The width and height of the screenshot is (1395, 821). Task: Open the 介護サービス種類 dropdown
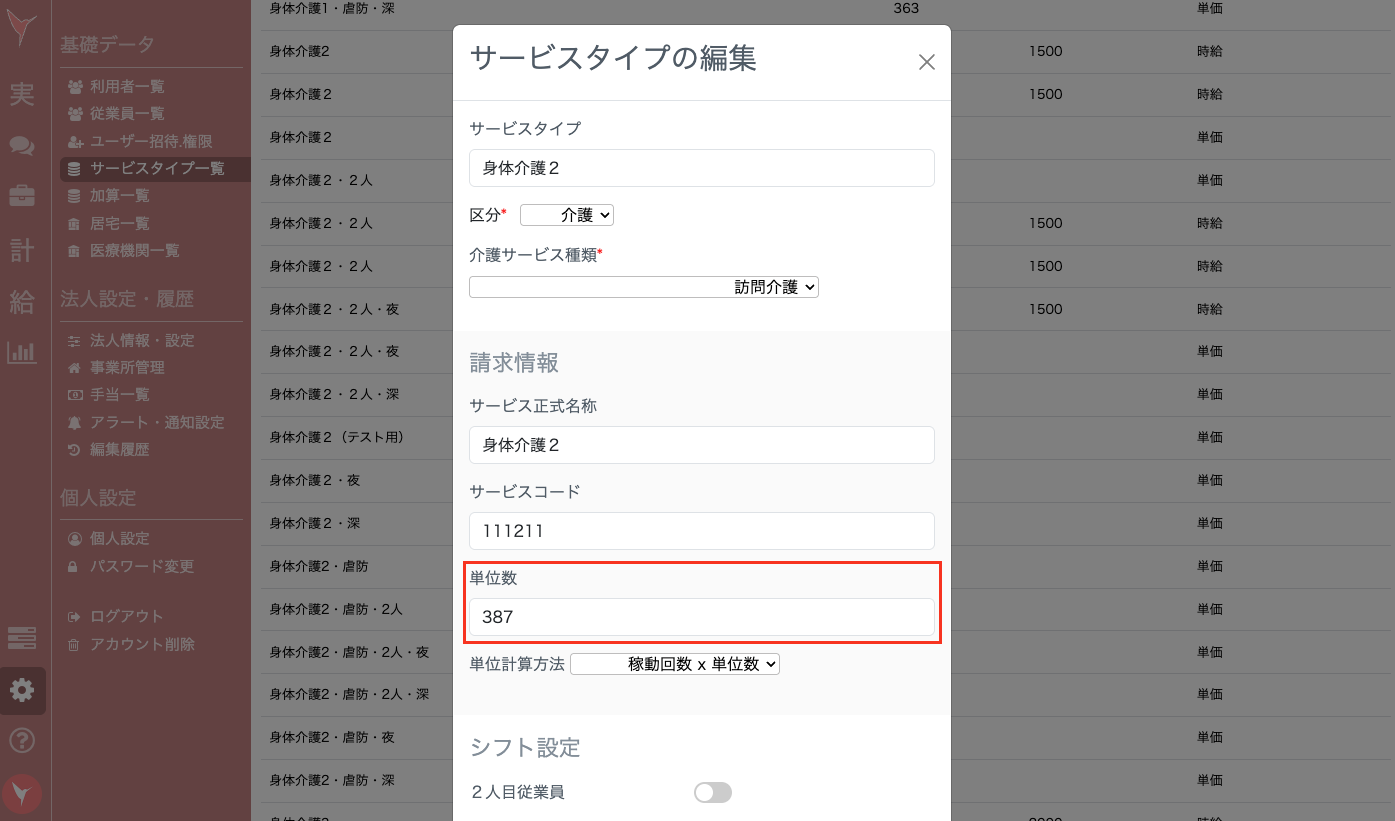click(643, 286)
